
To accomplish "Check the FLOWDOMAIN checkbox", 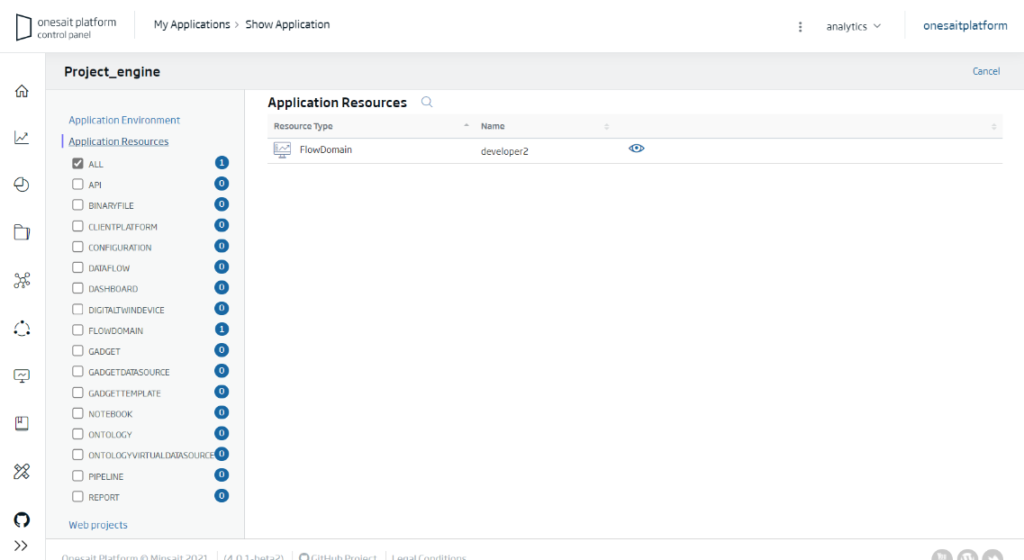I will pyautogui.click(x=78, y=330).
